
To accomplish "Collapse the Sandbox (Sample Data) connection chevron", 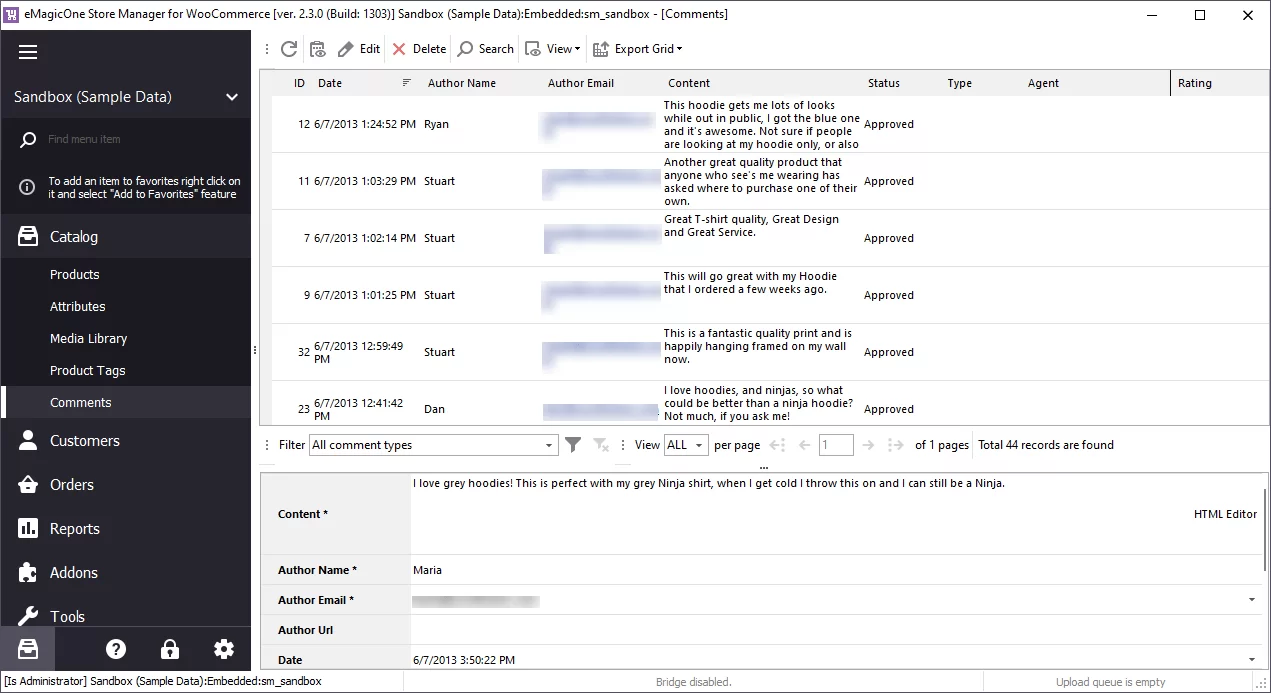I will click(x=231, y=97).
